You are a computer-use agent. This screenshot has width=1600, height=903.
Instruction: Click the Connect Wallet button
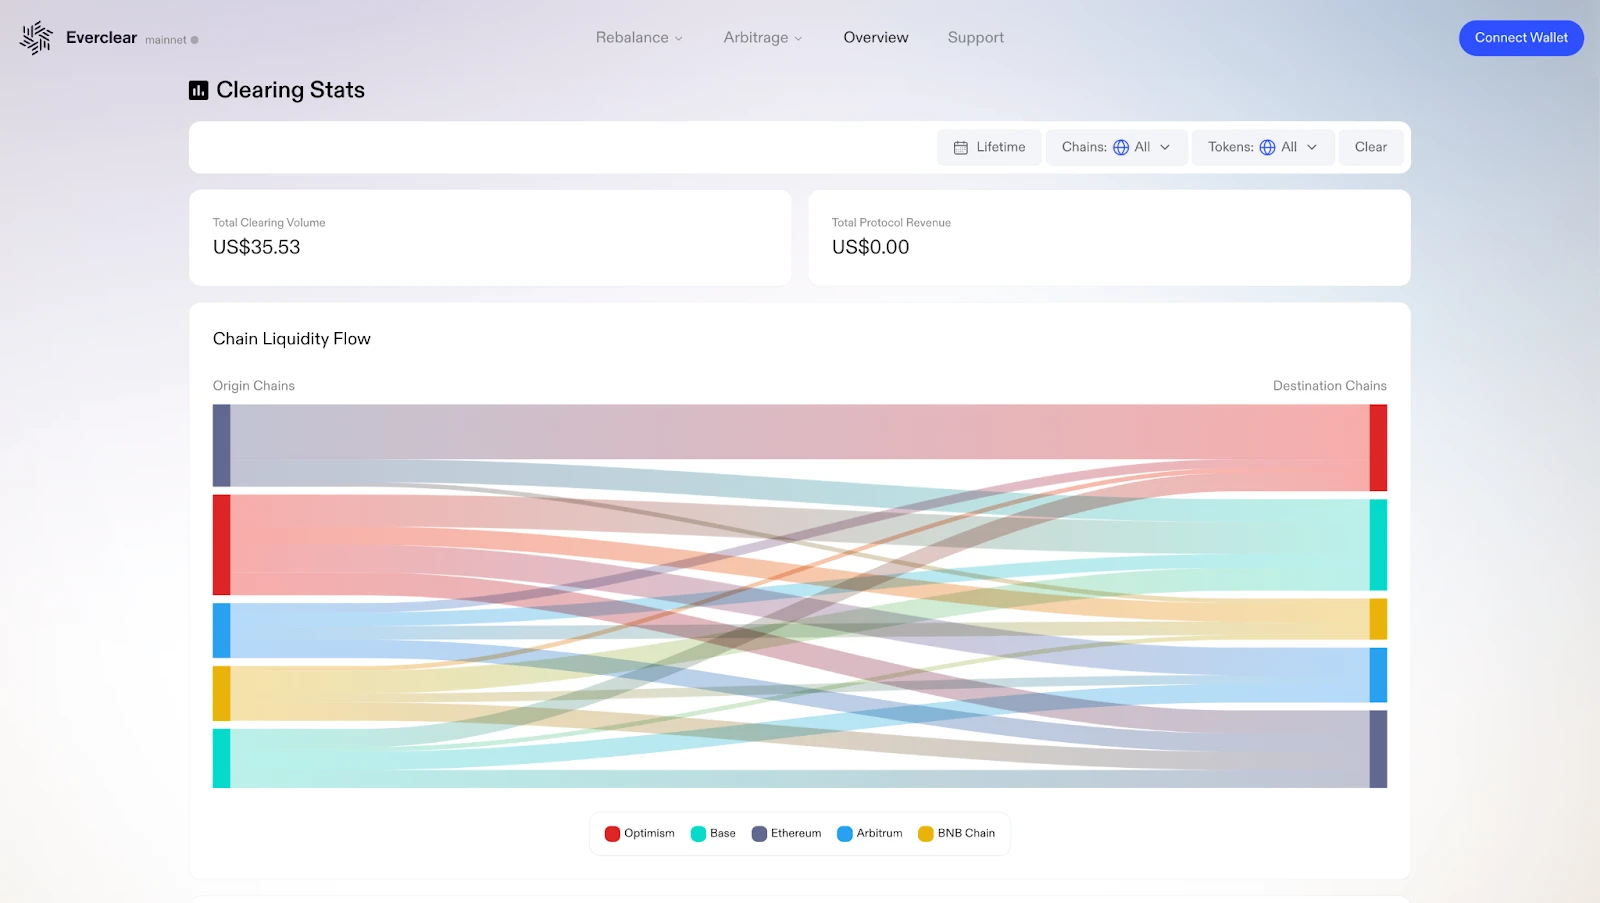1520,38
